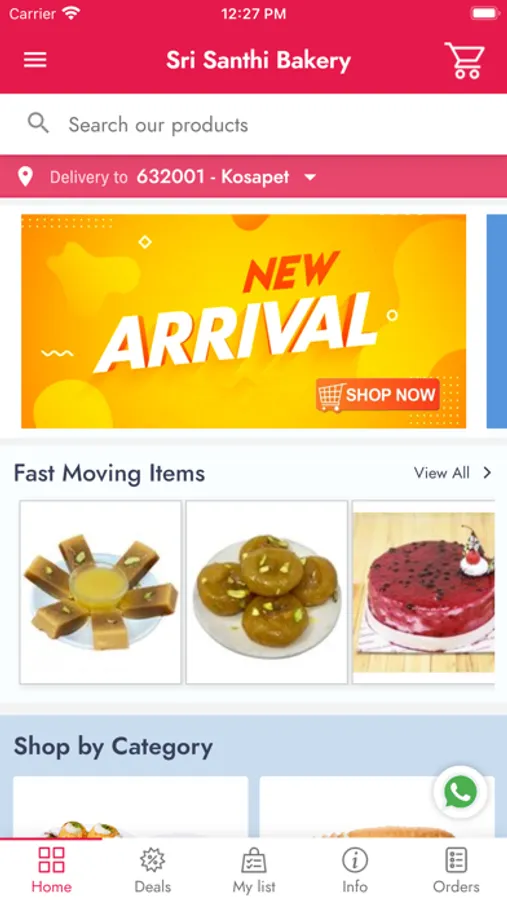Tap the delivery location pin icon
This screenshot has height=900, width=507.
[25, 177]
